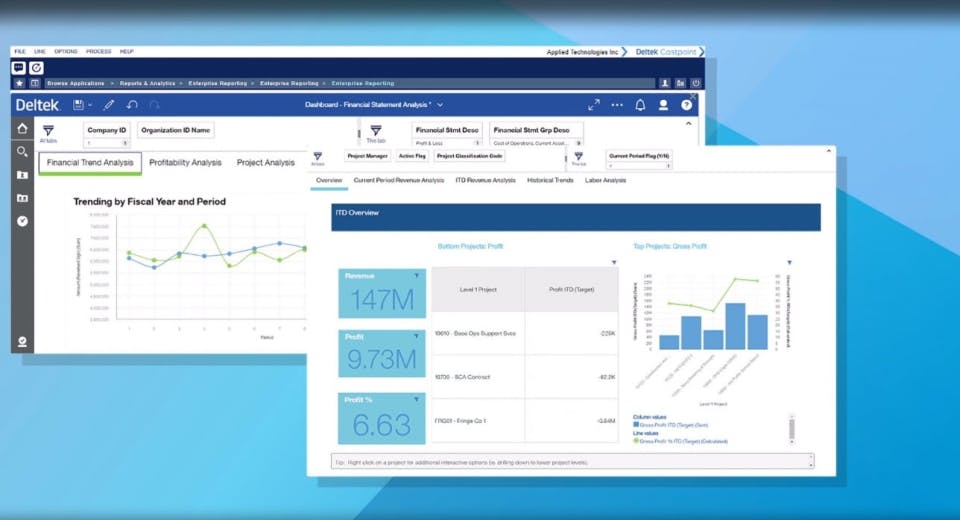Open the notifications bell icon
The image size is (960, 520).
click(x=640, y=105)
